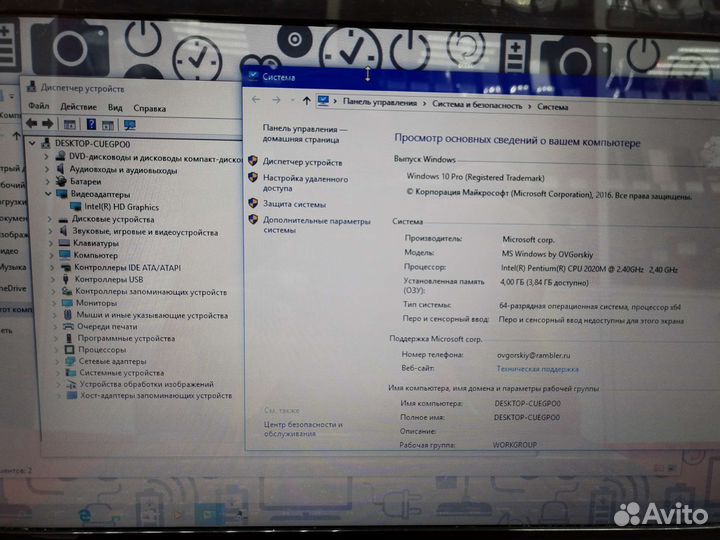The image size is (720, 540).
Task: Select Контроллеры запоминающих устройств item
Action: (151, 292)
